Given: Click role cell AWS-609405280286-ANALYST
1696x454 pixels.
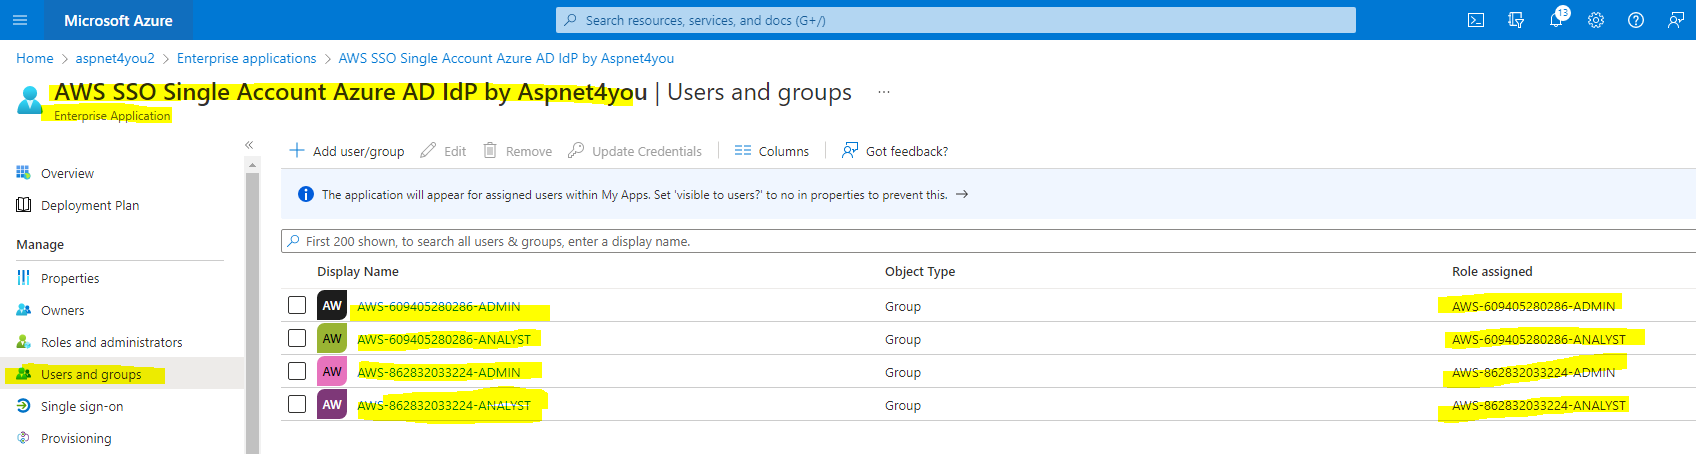Looking at the screenshot, I should [1539, 339].
